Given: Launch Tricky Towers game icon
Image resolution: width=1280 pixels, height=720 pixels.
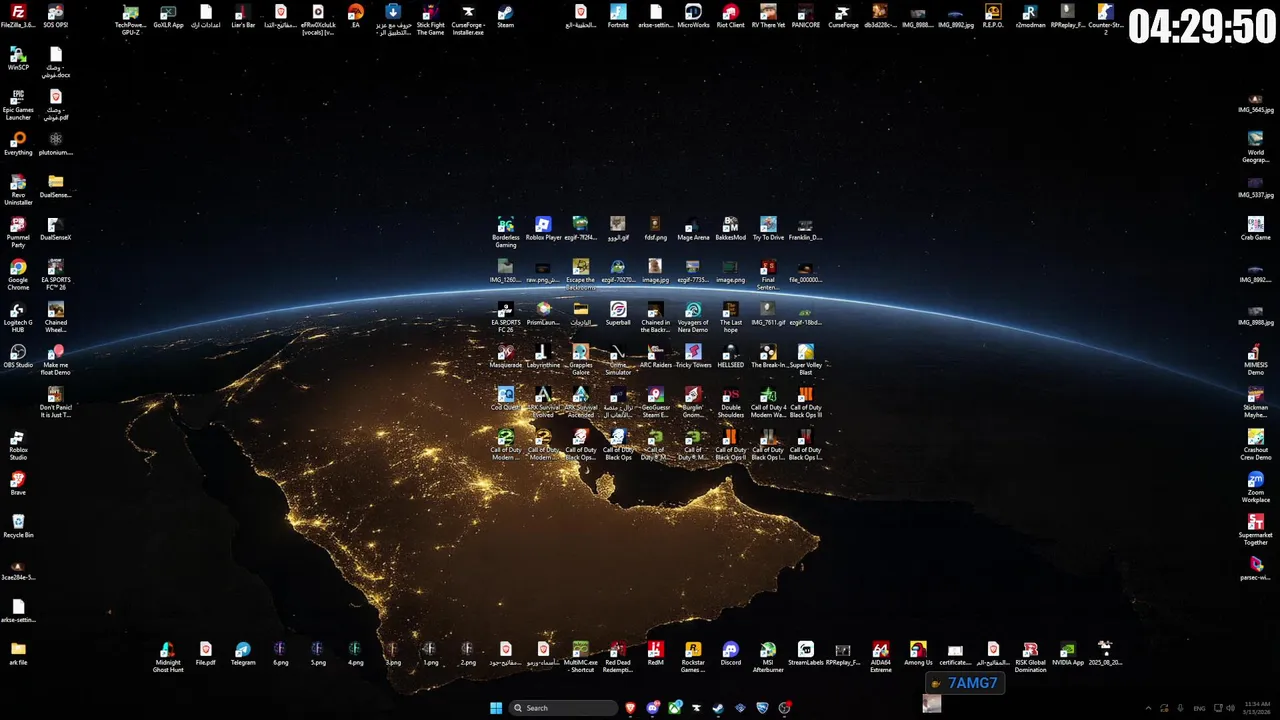Looking at the screenshot, I should pyautogui.click(x=693, y=356).
